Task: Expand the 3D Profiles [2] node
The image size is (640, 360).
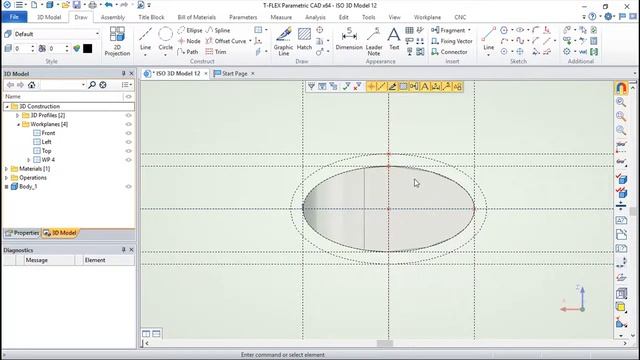Action: (x=18, y=116)
